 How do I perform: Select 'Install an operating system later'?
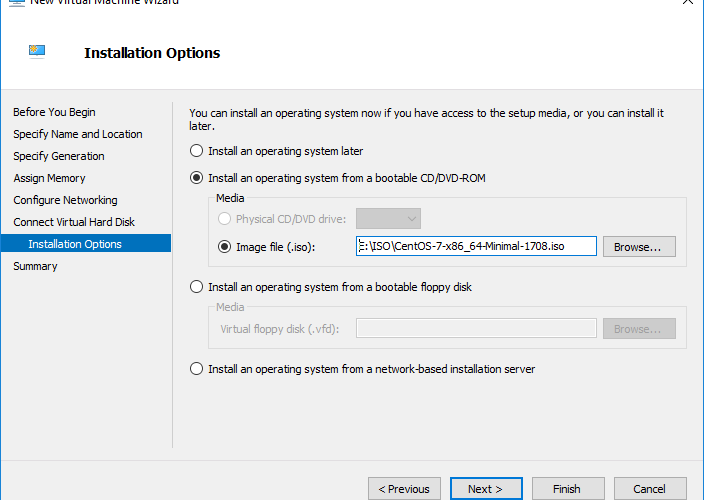(197, 151)
